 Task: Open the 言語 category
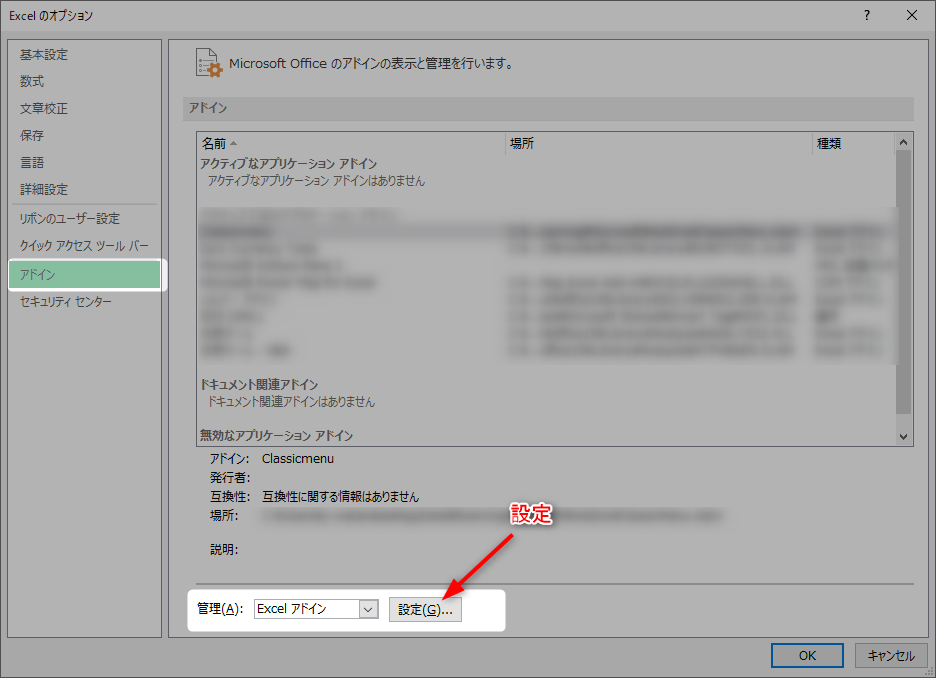[32, 162]
